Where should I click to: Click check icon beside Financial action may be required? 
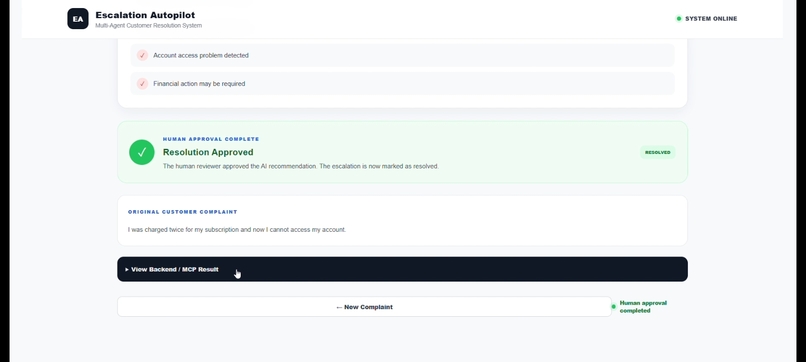[x=142, y=83]
